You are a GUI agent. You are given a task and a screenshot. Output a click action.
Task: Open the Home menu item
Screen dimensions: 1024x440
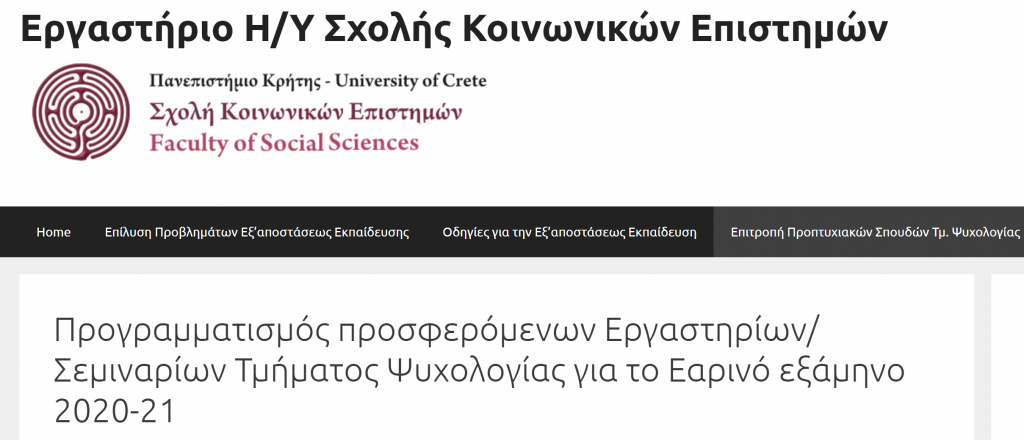click(x=54, y=232)
